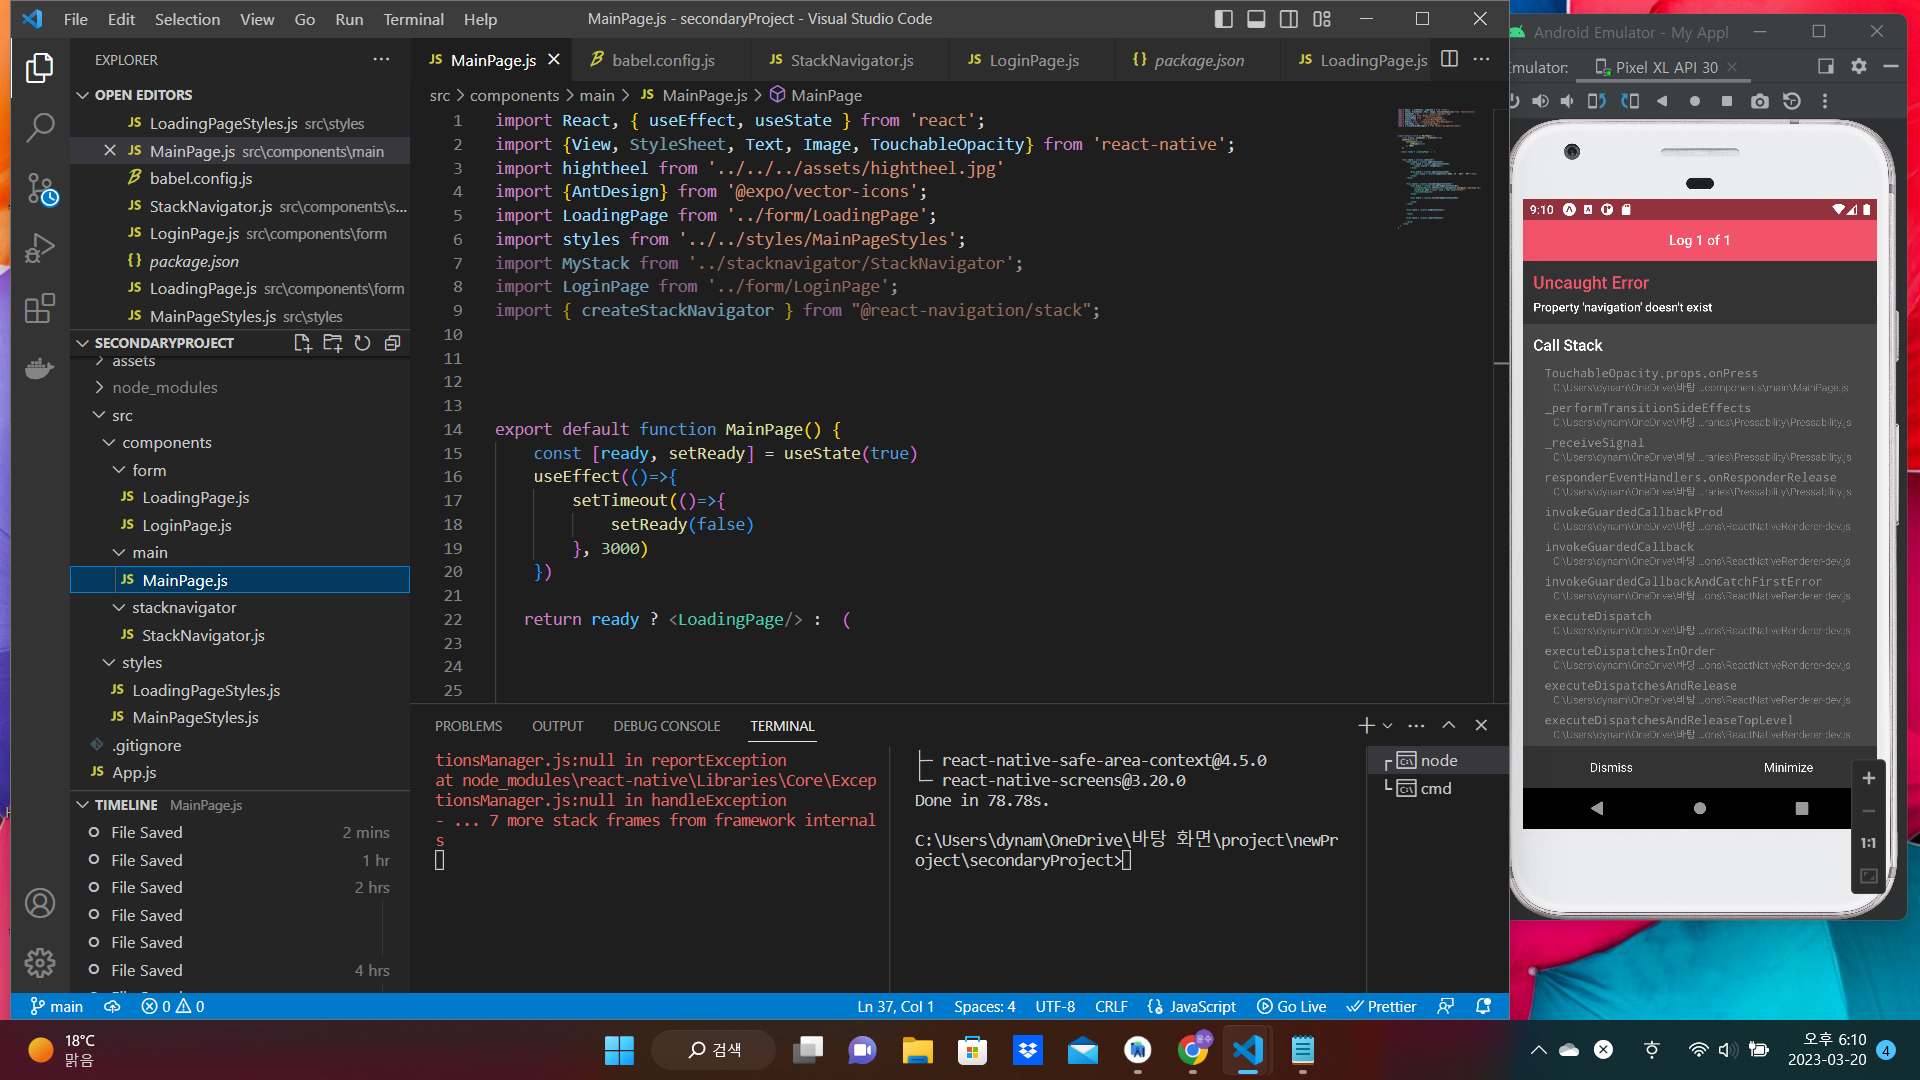Viewport: 1920px width, 1080px height.
Task: Select cmd terminal in terminal list
Action: [1436, 789]
